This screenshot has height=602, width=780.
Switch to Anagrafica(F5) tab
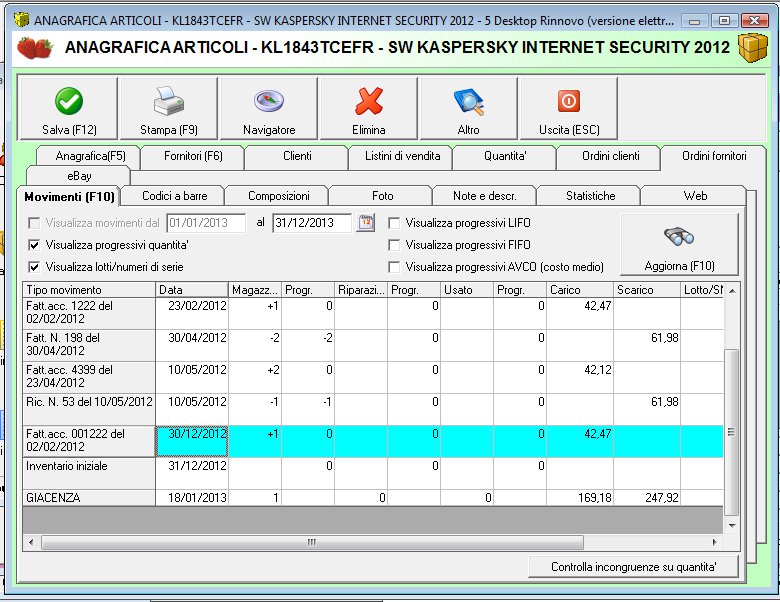90,156
